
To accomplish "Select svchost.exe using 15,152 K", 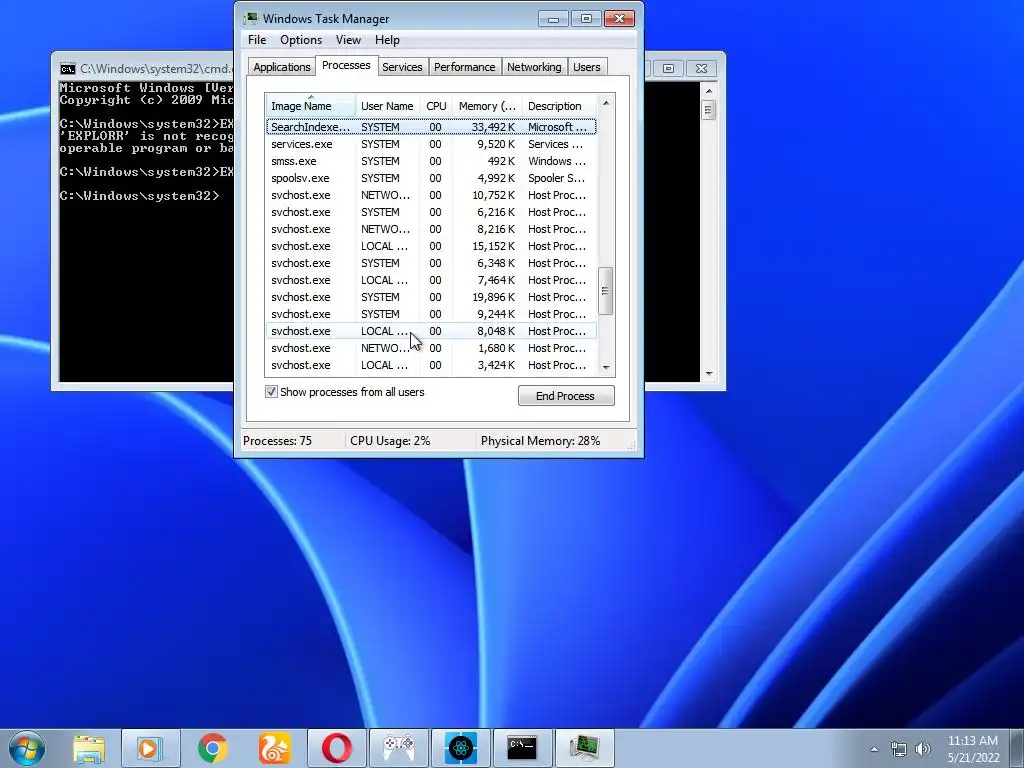I will 431,246.
